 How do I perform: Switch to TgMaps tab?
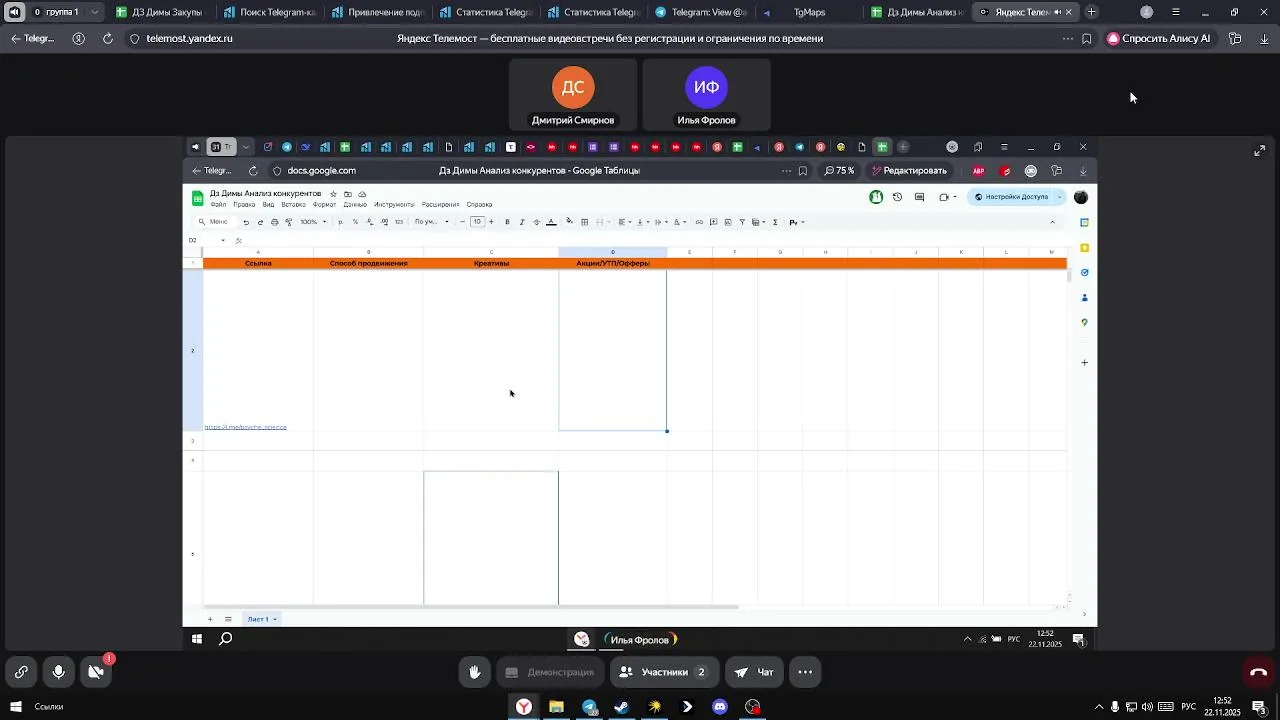point(809,12)
